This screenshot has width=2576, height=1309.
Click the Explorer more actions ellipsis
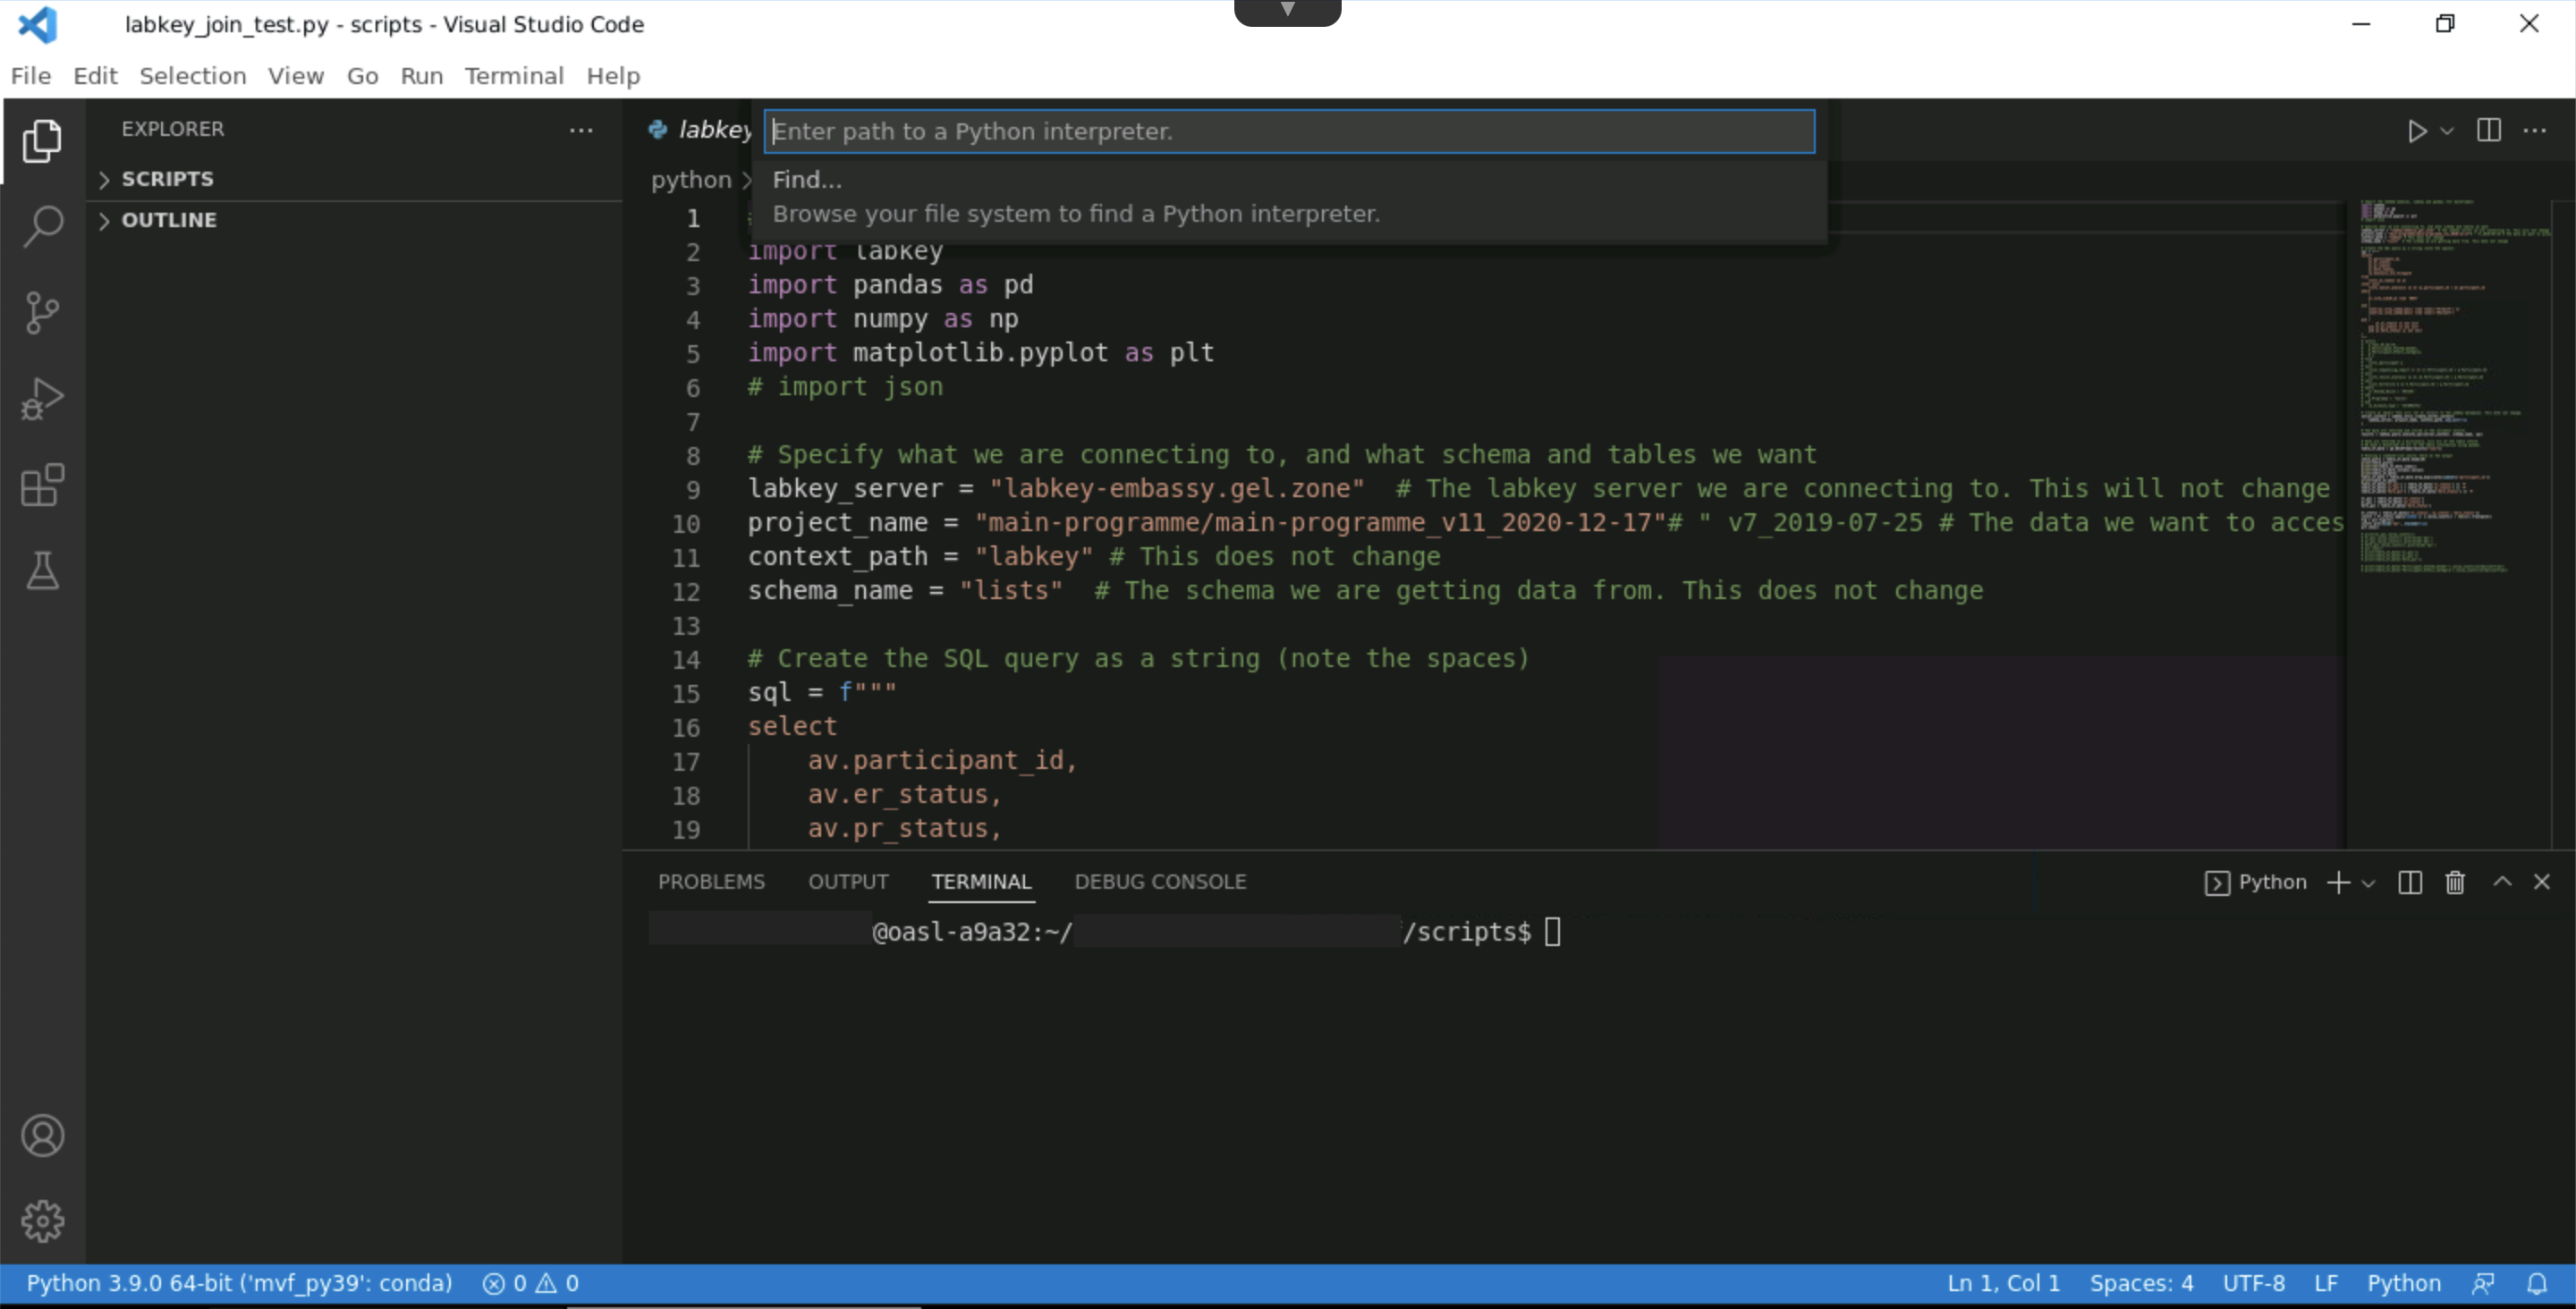pyautogui.click(x=581, y=130)
